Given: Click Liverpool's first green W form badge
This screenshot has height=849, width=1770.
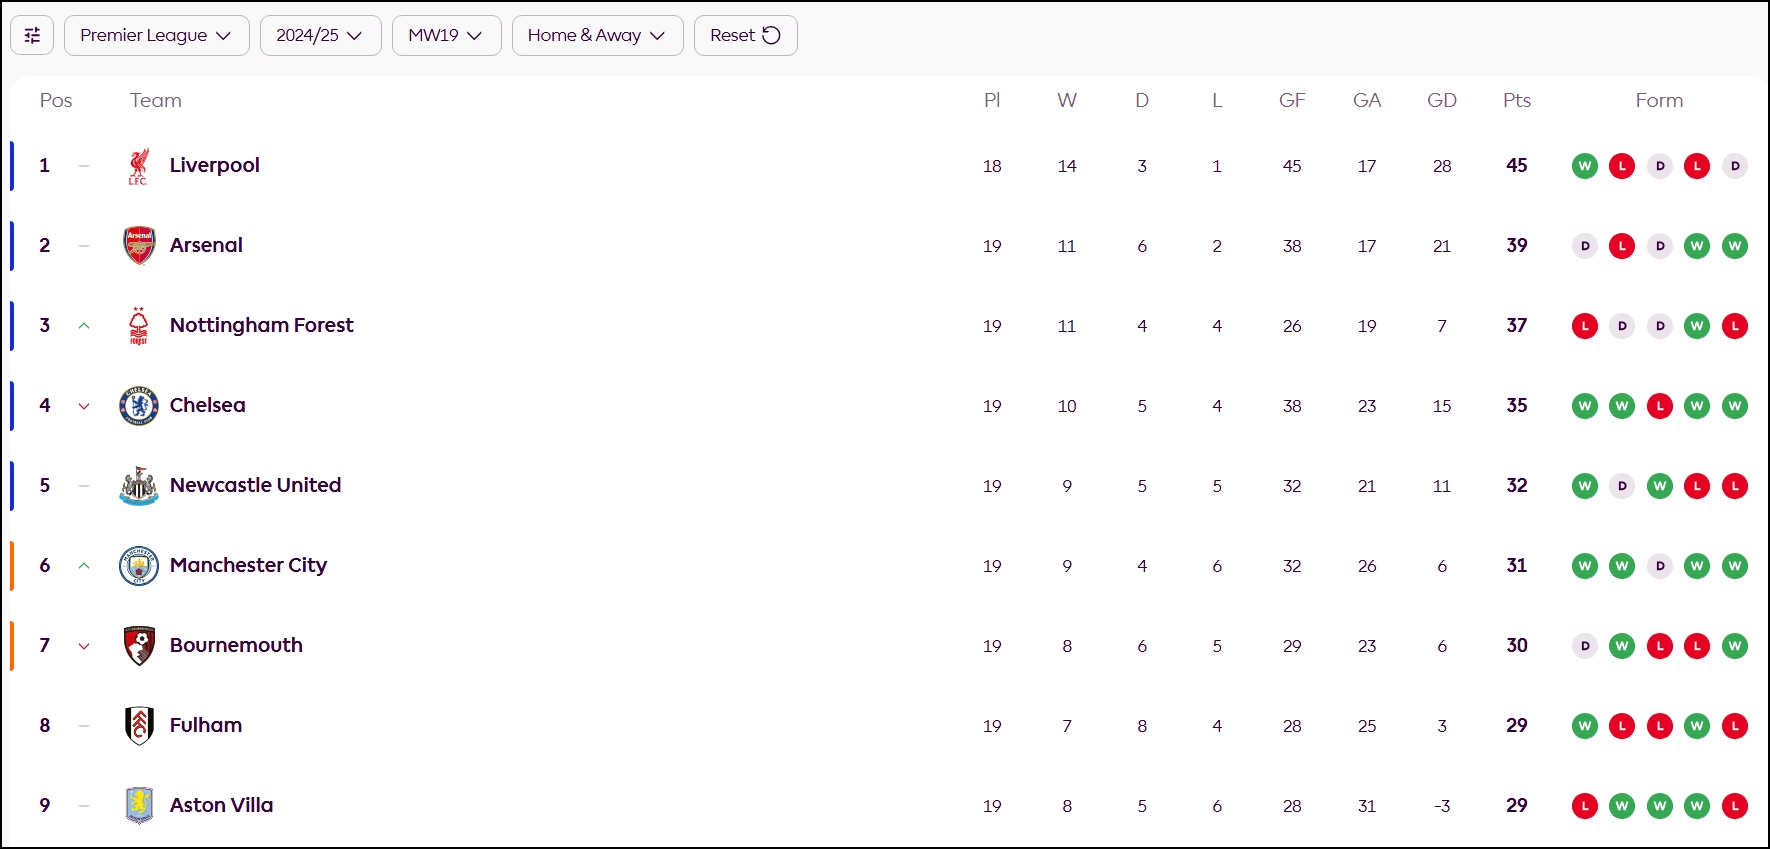Looking at the screenshot, I should 1584,166.
